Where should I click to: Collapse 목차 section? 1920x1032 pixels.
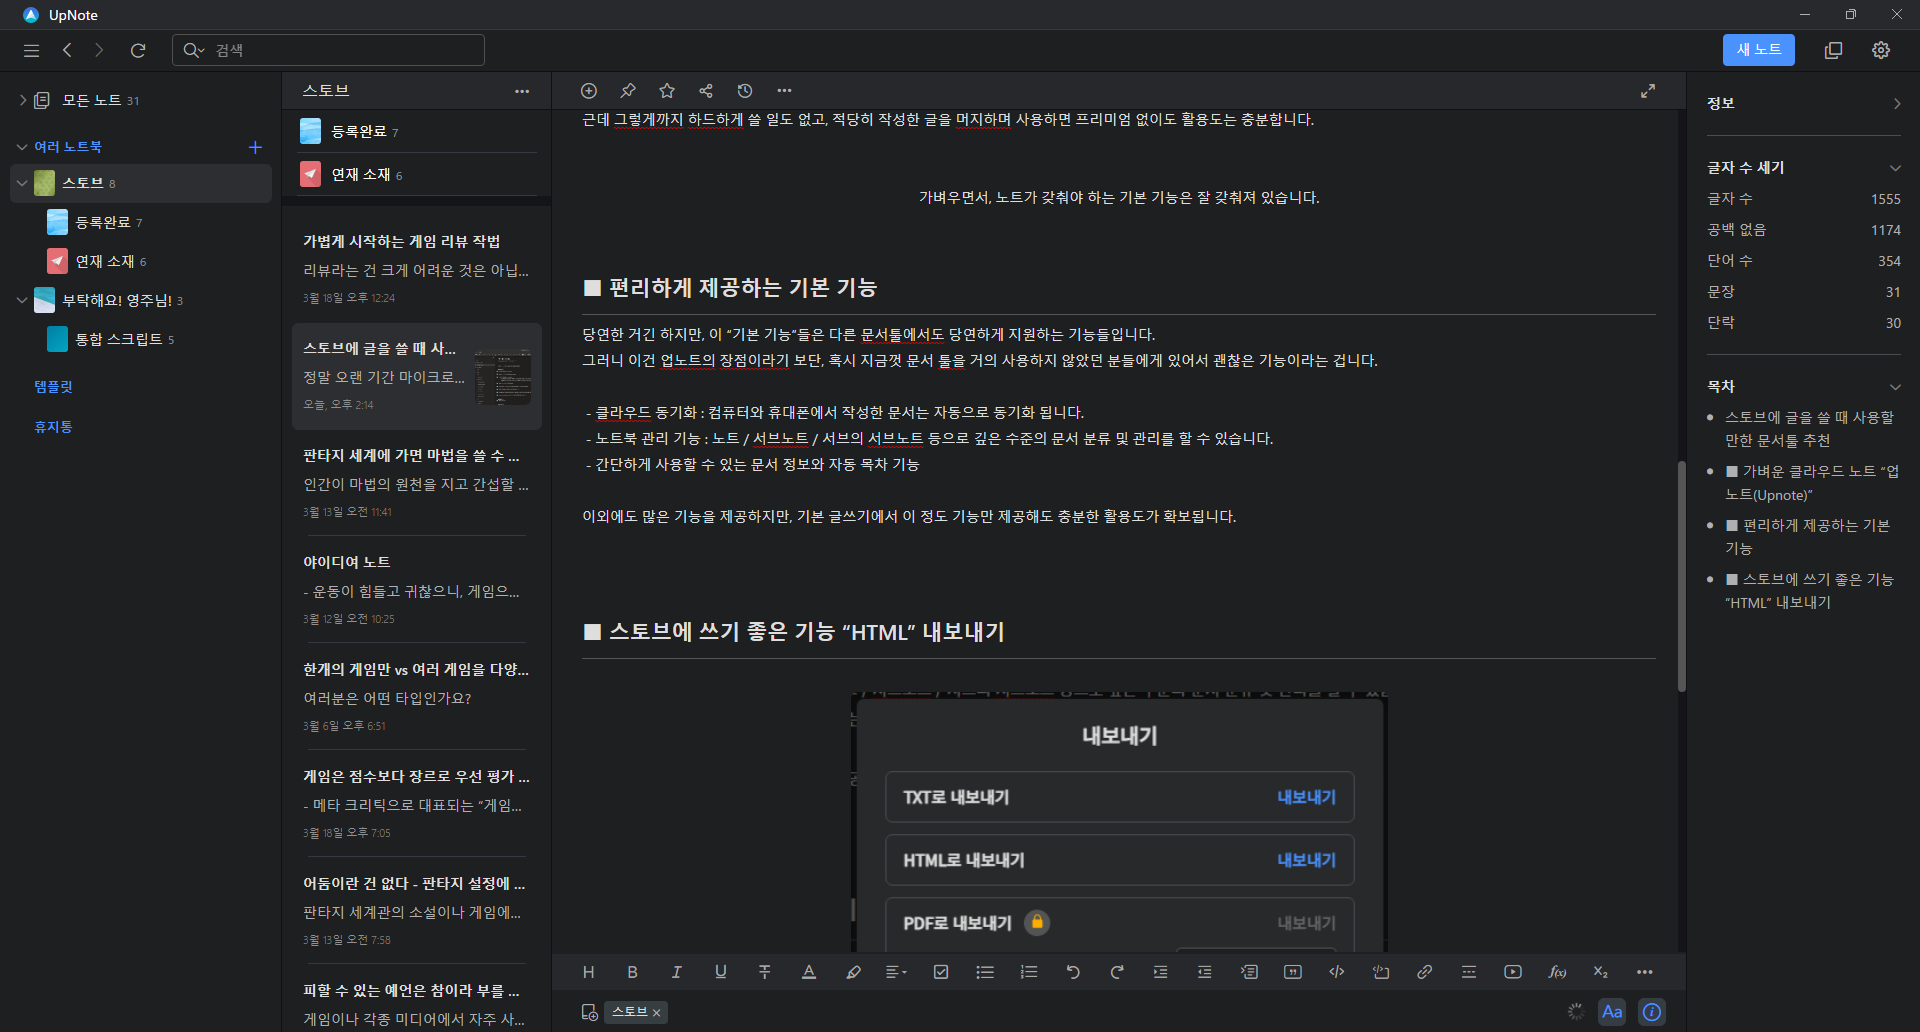point(1895,387)
